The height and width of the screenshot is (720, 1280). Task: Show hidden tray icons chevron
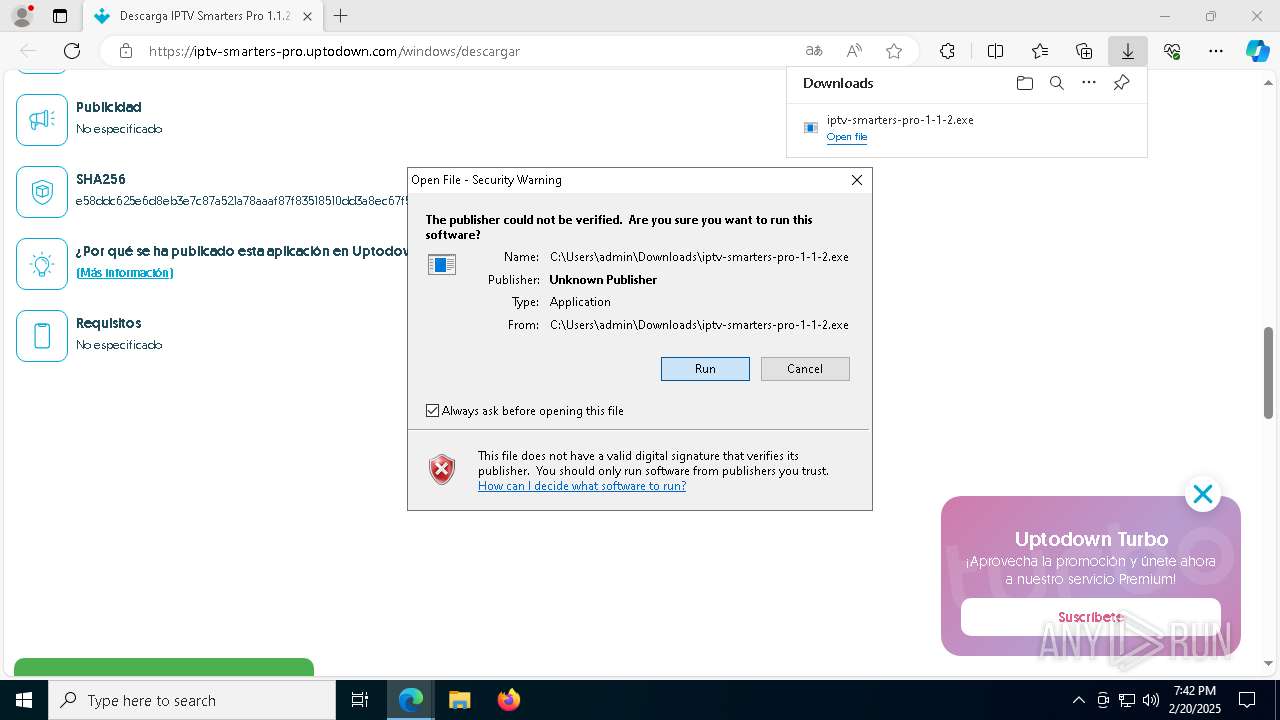(x=1078, y=700)
